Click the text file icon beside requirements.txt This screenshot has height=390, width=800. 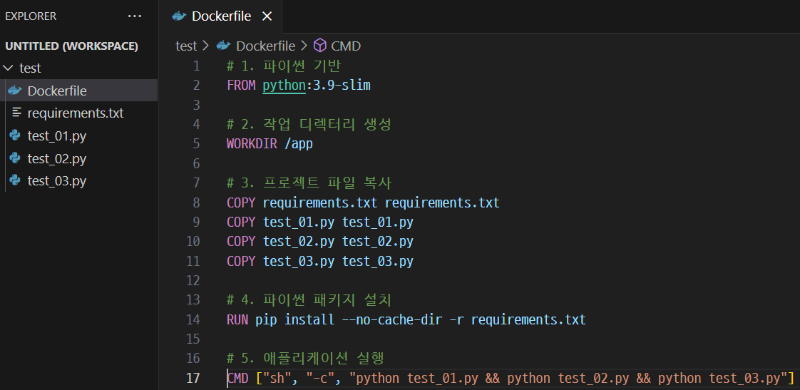pyautogui.click(x=16, y=113)
